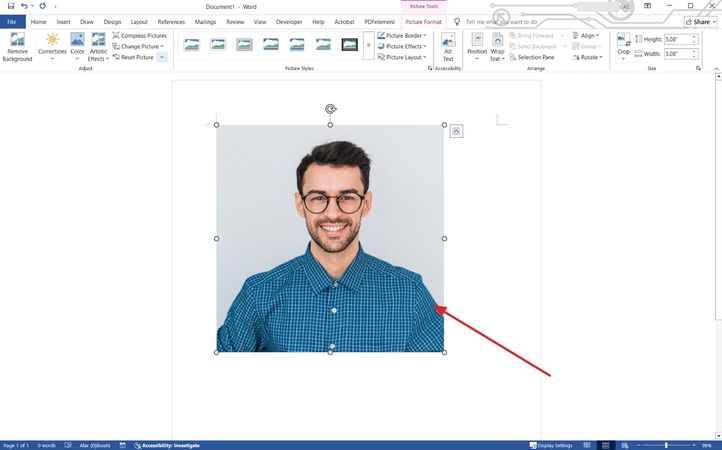Screen dimensions: 722x450
Task: Open the Corrections brightness menu
Action: [x=52, y=47]
